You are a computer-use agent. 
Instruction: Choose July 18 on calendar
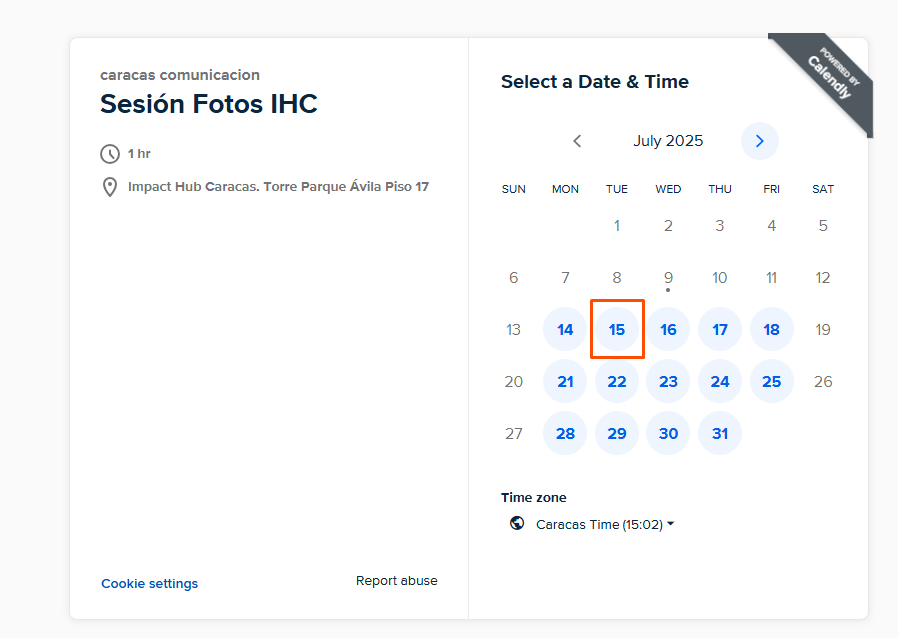771,329
